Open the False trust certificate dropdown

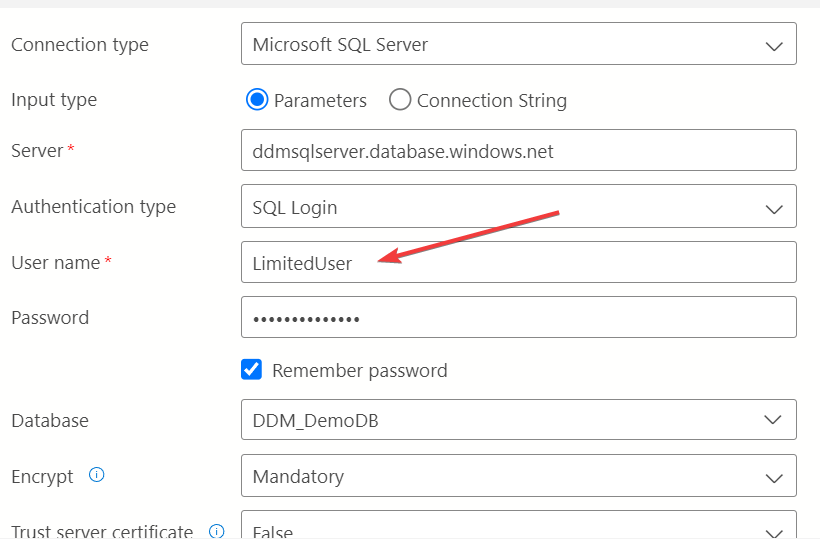click(x=519, y=525)
